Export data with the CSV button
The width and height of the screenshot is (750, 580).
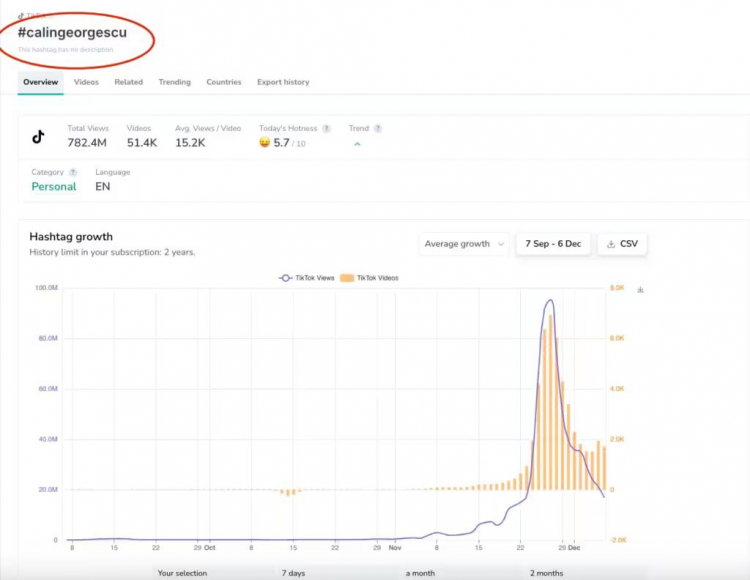pyautogui.click(x=622, y=244)
